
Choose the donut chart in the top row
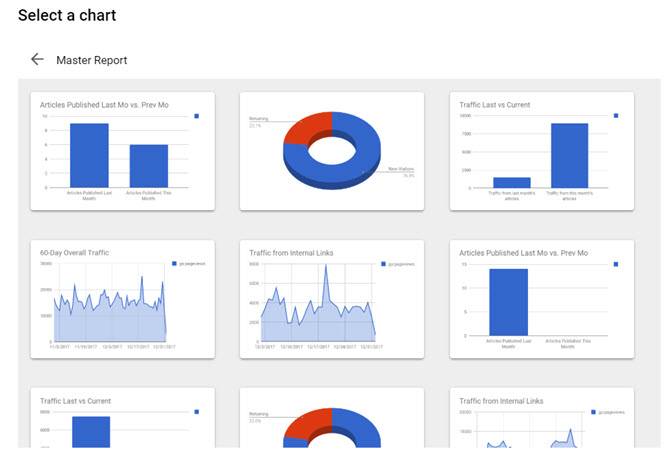click(x=332, y=151)
